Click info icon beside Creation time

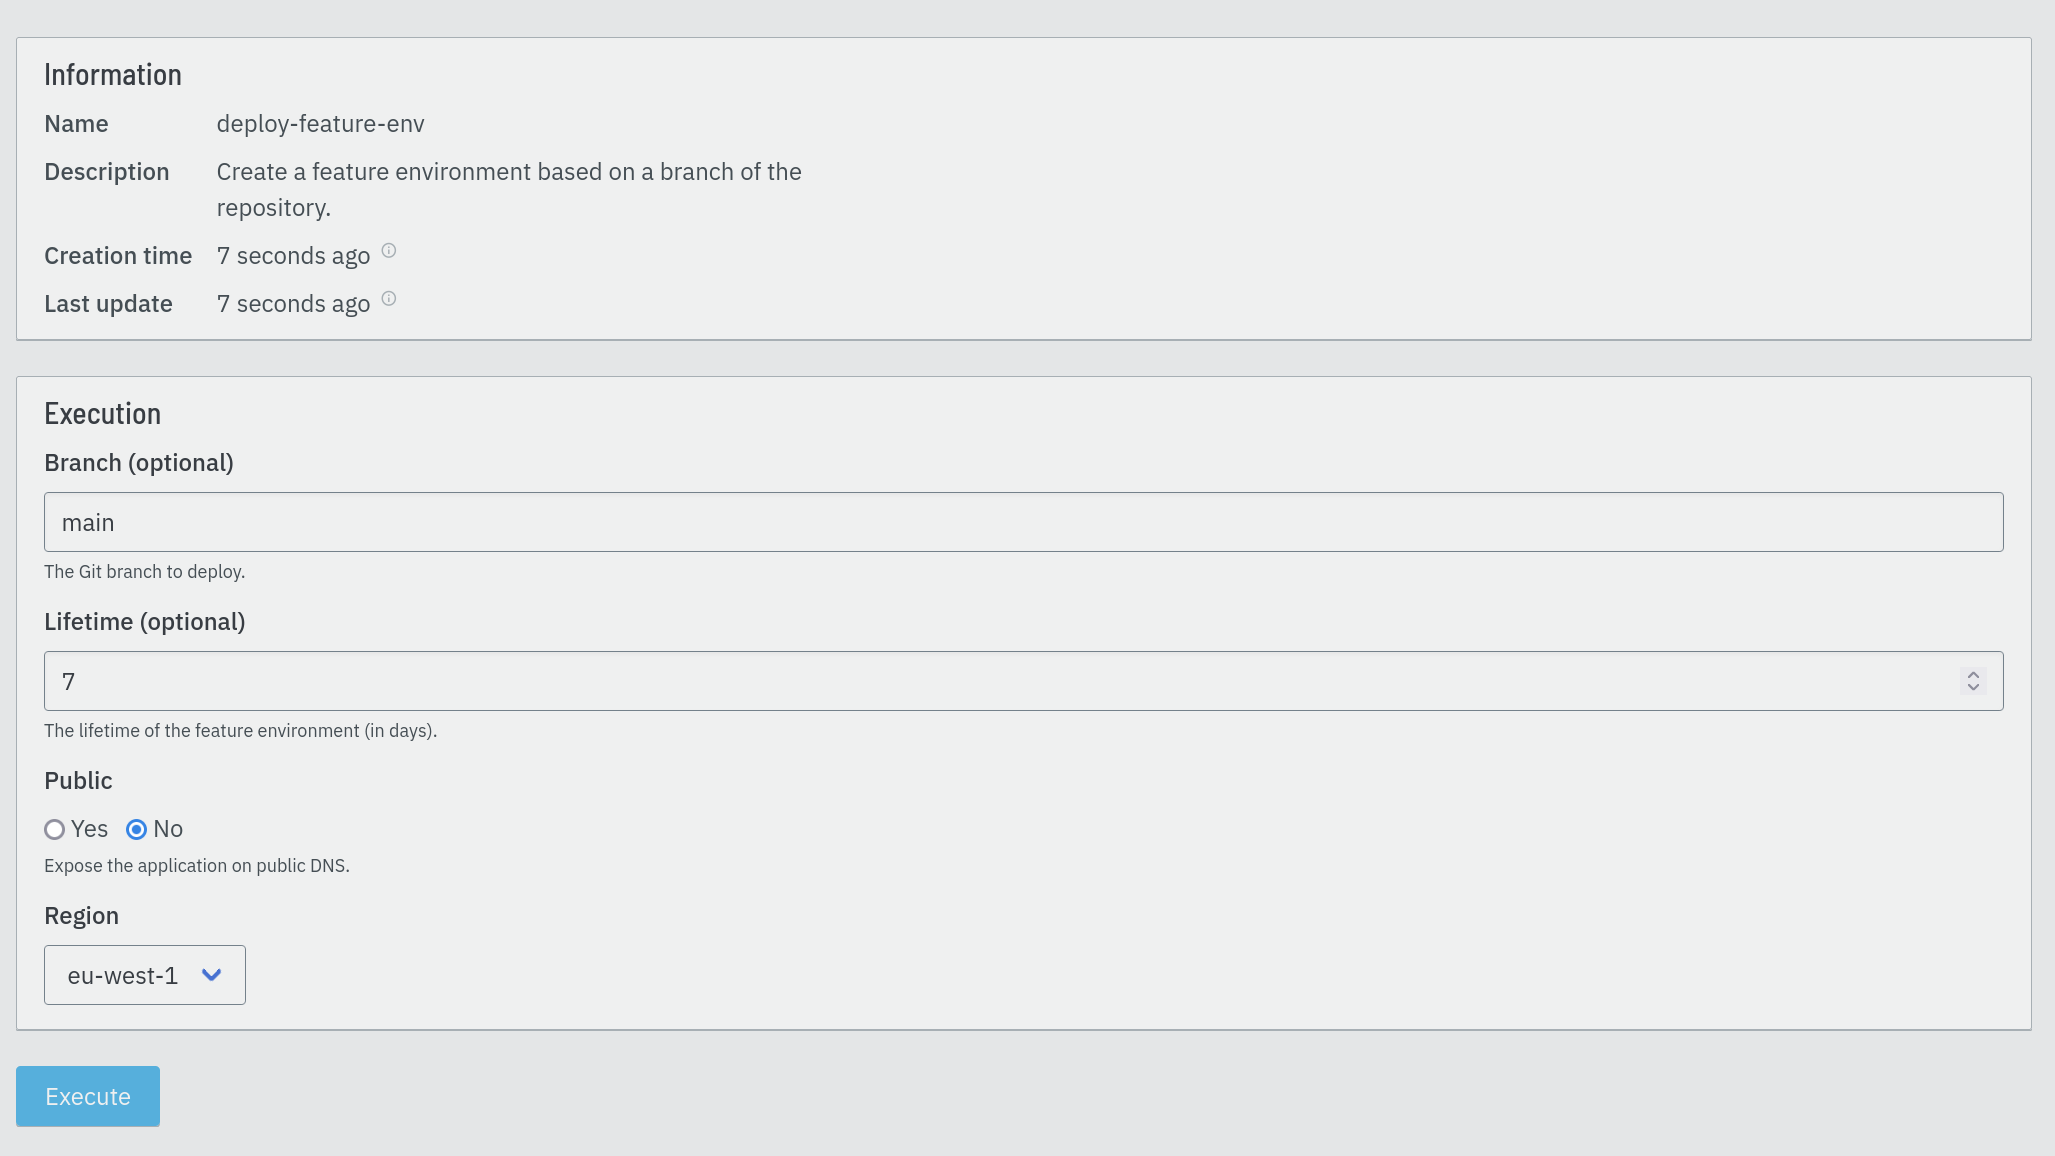click(x=389, y=251)
